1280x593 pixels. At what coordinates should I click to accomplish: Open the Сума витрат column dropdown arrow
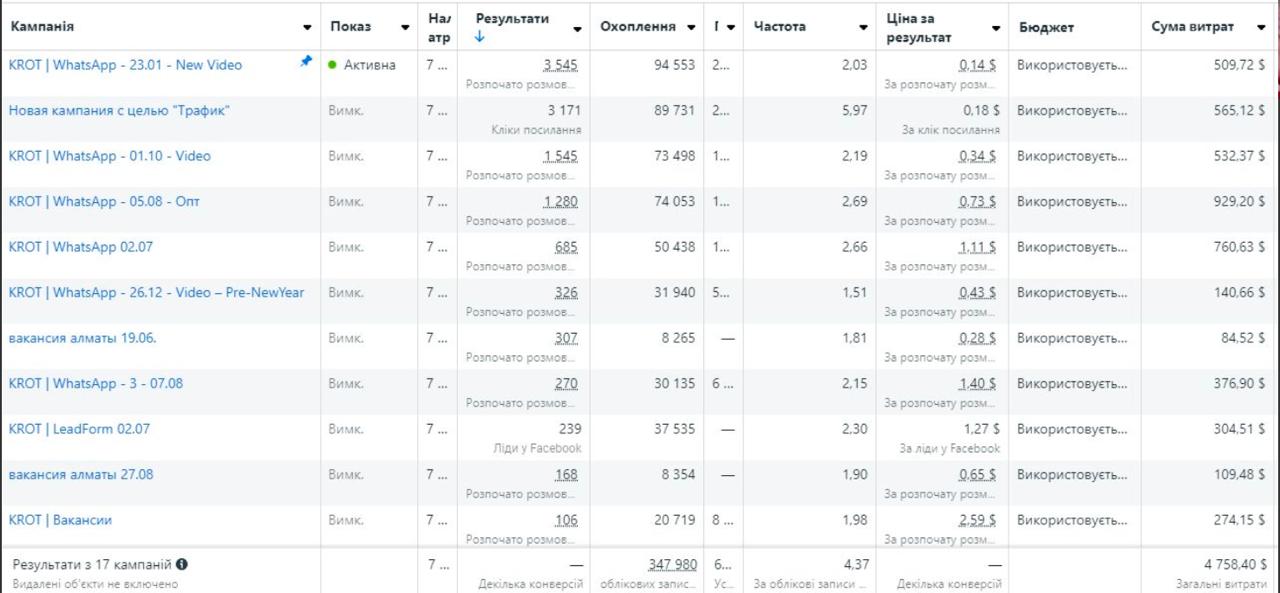[1260, 28]
